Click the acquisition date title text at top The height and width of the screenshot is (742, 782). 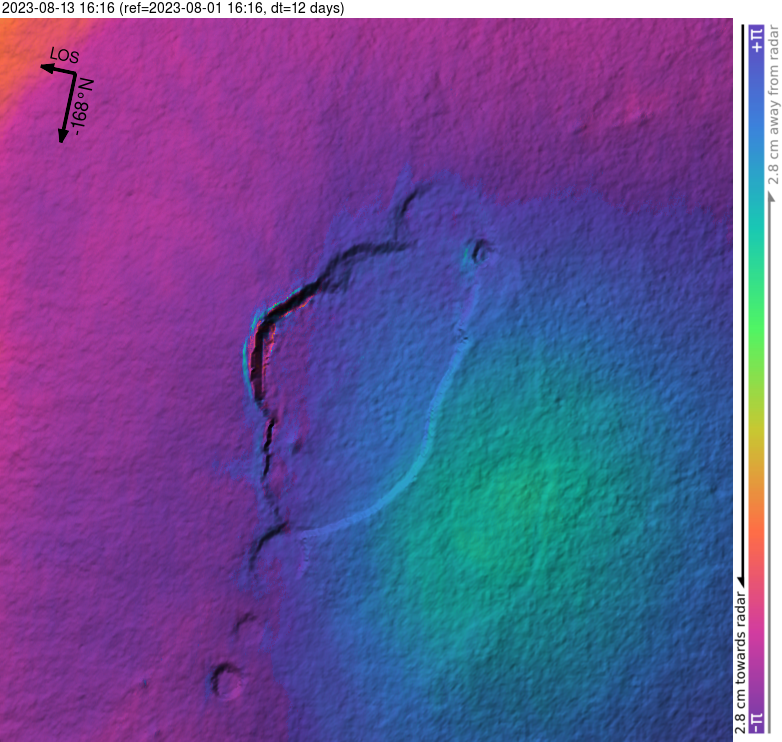[173, 8]
